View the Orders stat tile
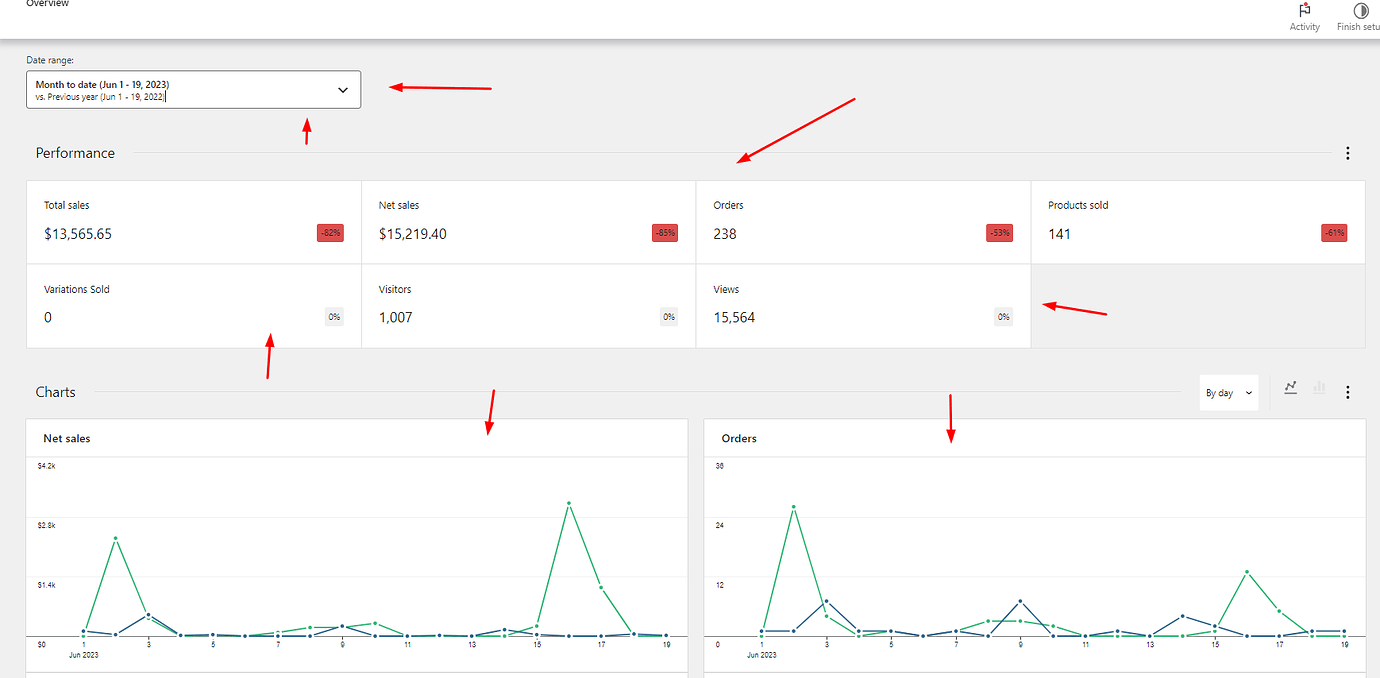The image size is (1380, 678). tap(862, 222)
